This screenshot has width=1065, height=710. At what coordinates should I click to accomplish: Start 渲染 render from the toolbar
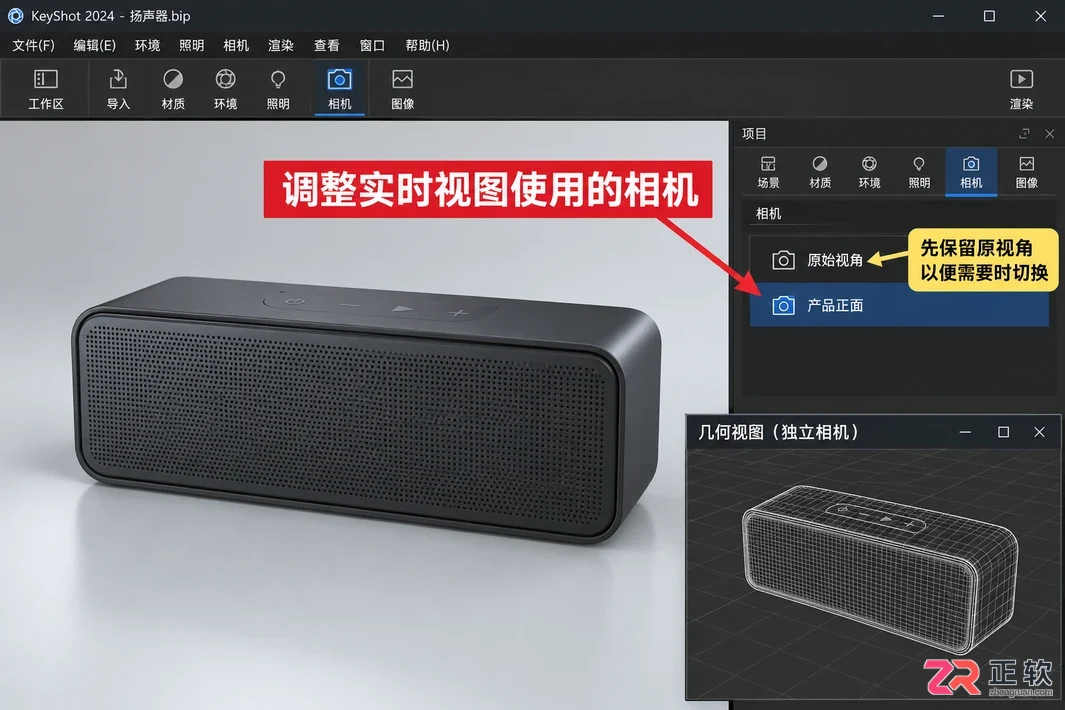(1022, 89)
